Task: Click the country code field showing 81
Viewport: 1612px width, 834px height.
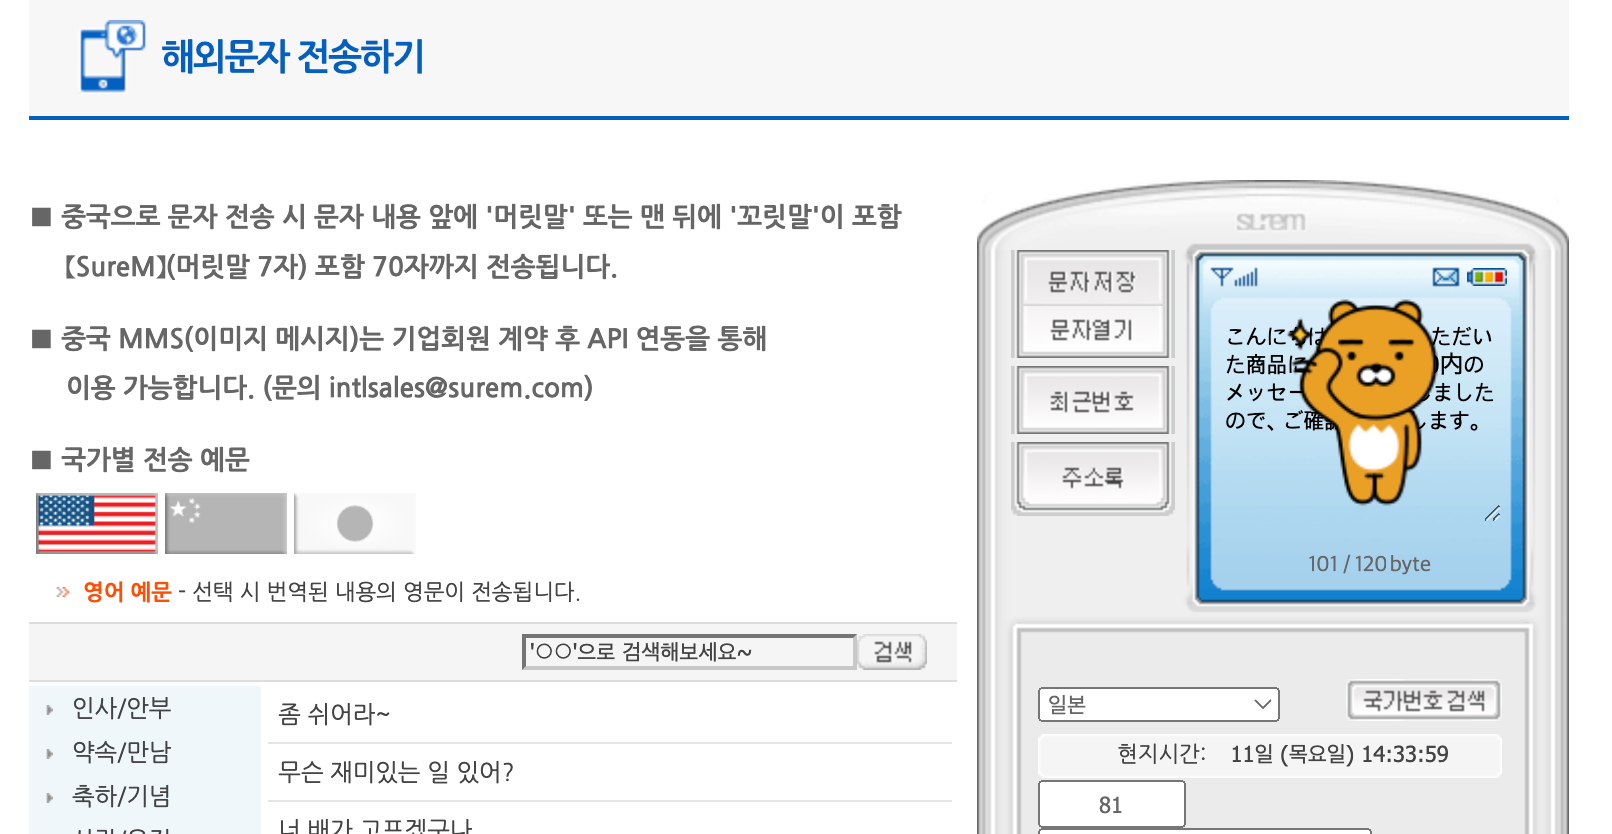Action: 1112,804
